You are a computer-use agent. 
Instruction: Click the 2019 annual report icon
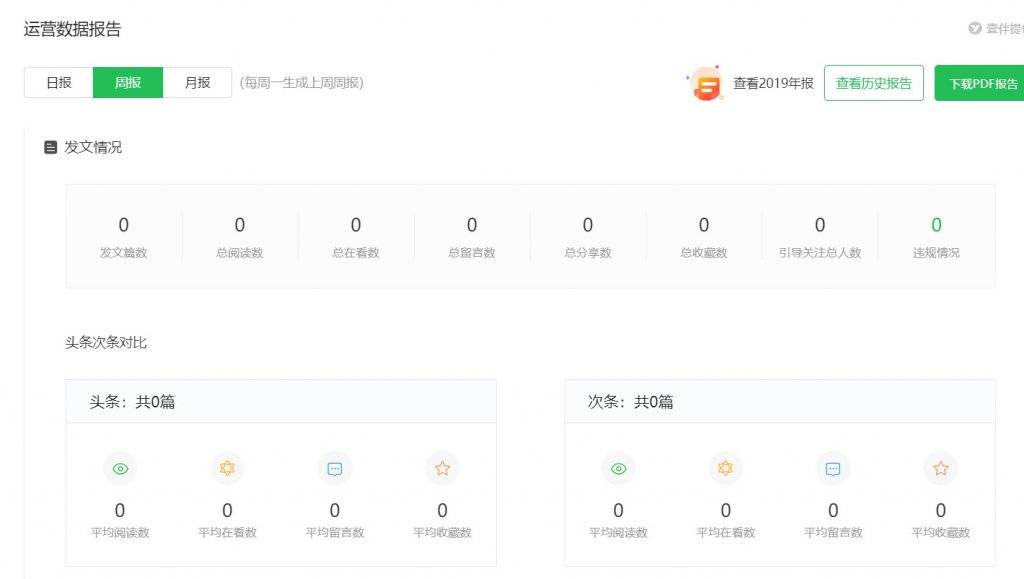point(705,84)
